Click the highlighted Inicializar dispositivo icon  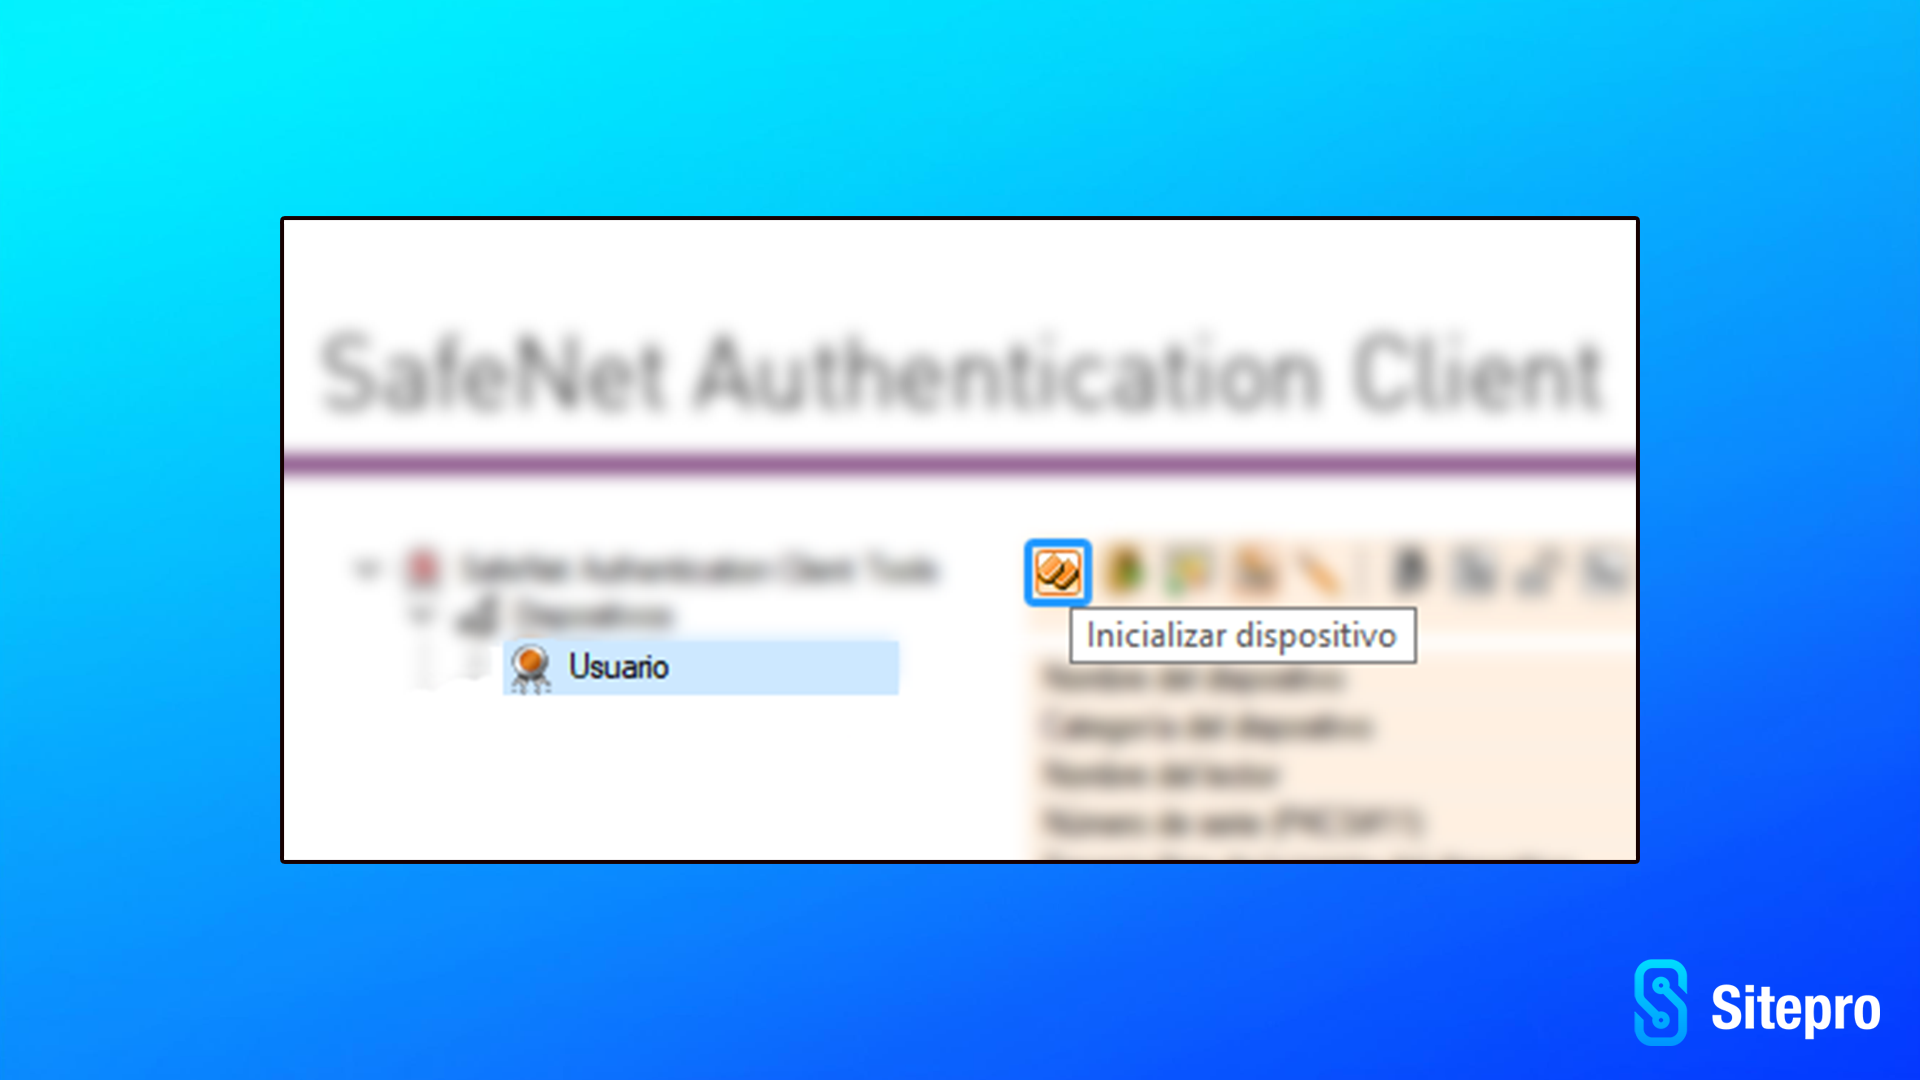click(x=1057, y=572)
